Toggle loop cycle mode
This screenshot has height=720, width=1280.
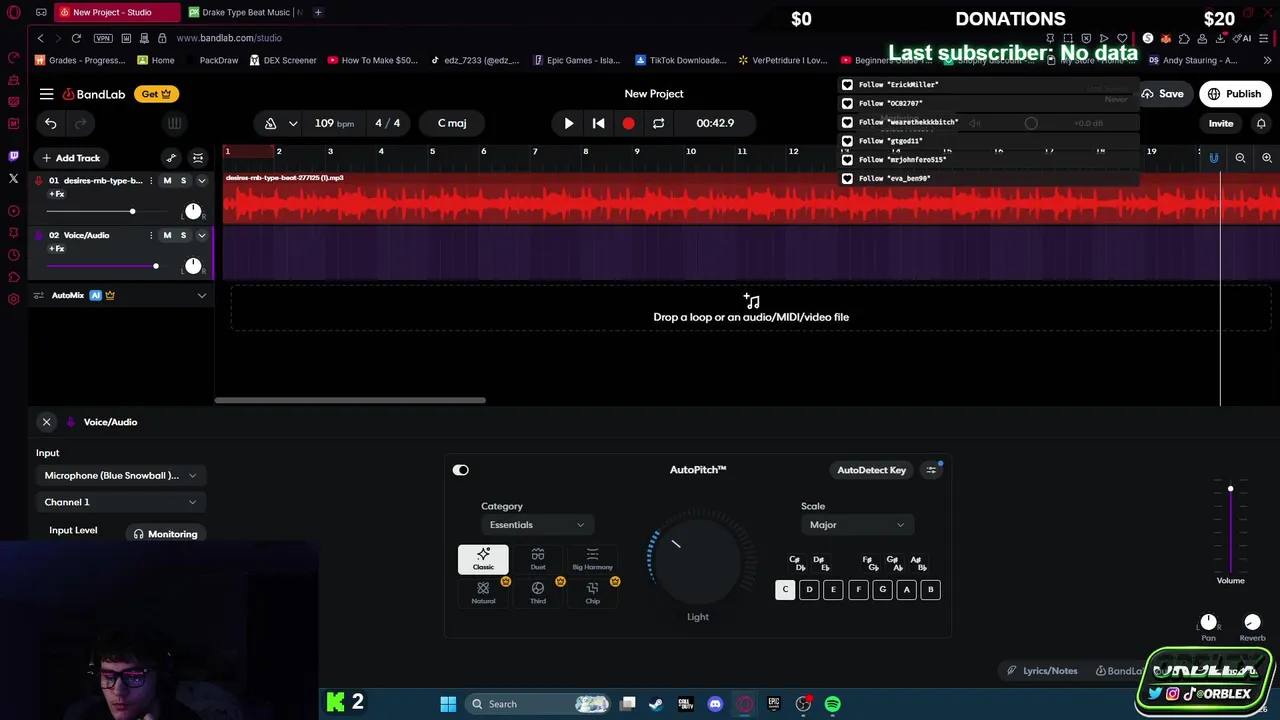tap(658, 123)
